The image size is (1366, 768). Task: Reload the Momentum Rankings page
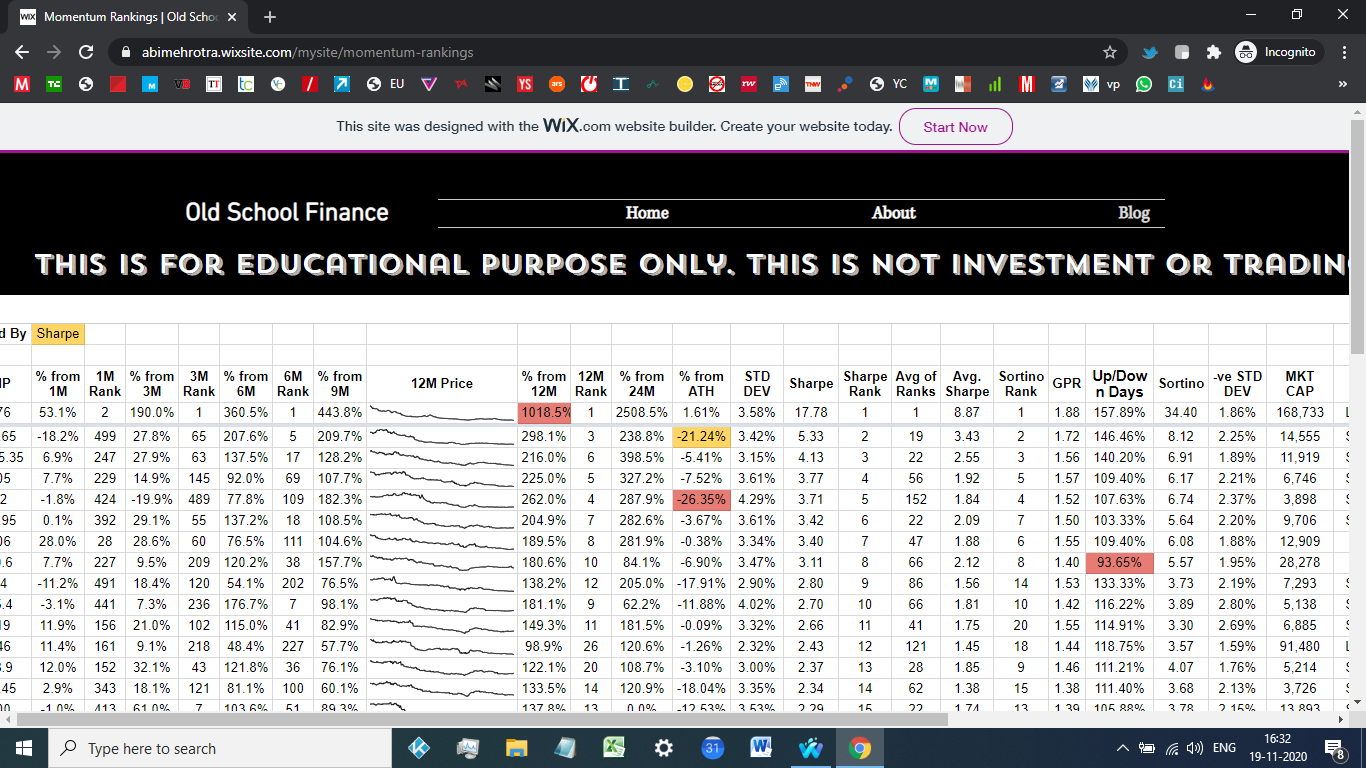tap(86, 52)
